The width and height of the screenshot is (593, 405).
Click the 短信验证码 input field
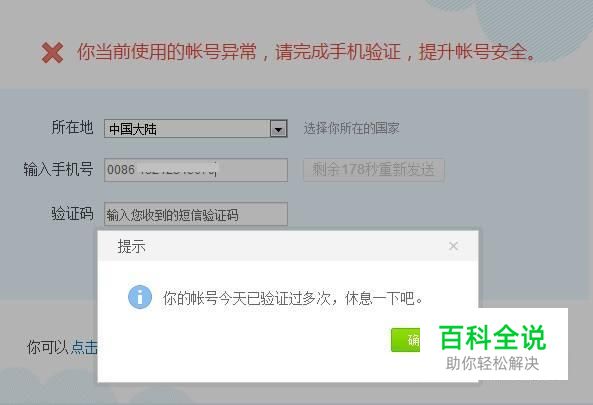click(196, 214)
